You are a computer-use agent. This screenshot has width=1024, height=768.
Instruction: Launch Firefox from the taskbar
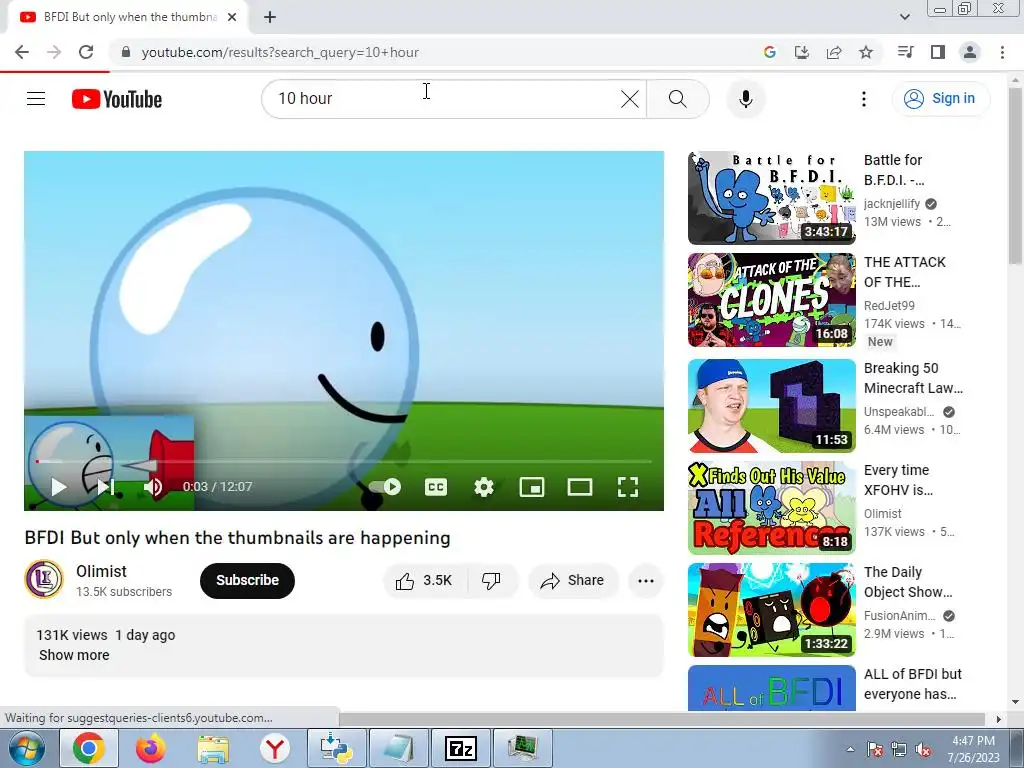[x=150, y=748]
